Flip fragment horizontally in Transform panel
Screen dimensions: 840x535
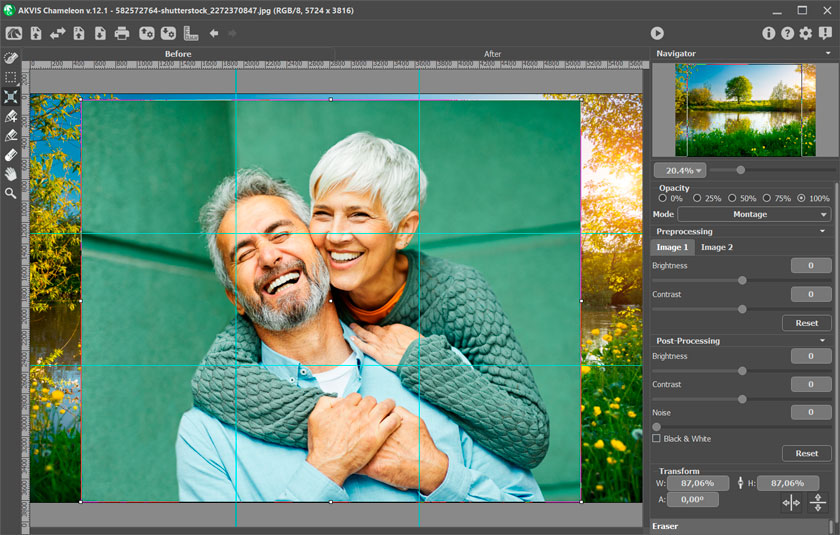[x=791, y=502]
